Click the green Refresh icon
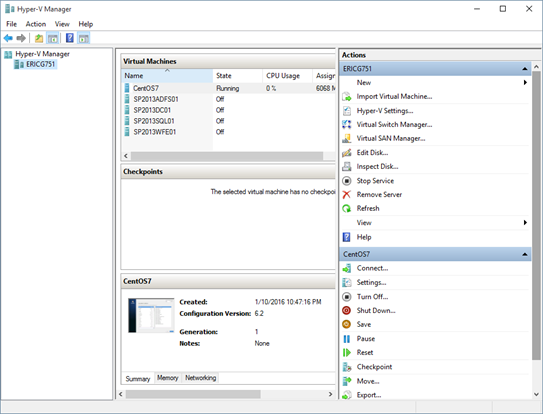Image resolution: width=543 pixels, height=414 pixels. pos(347,209)
